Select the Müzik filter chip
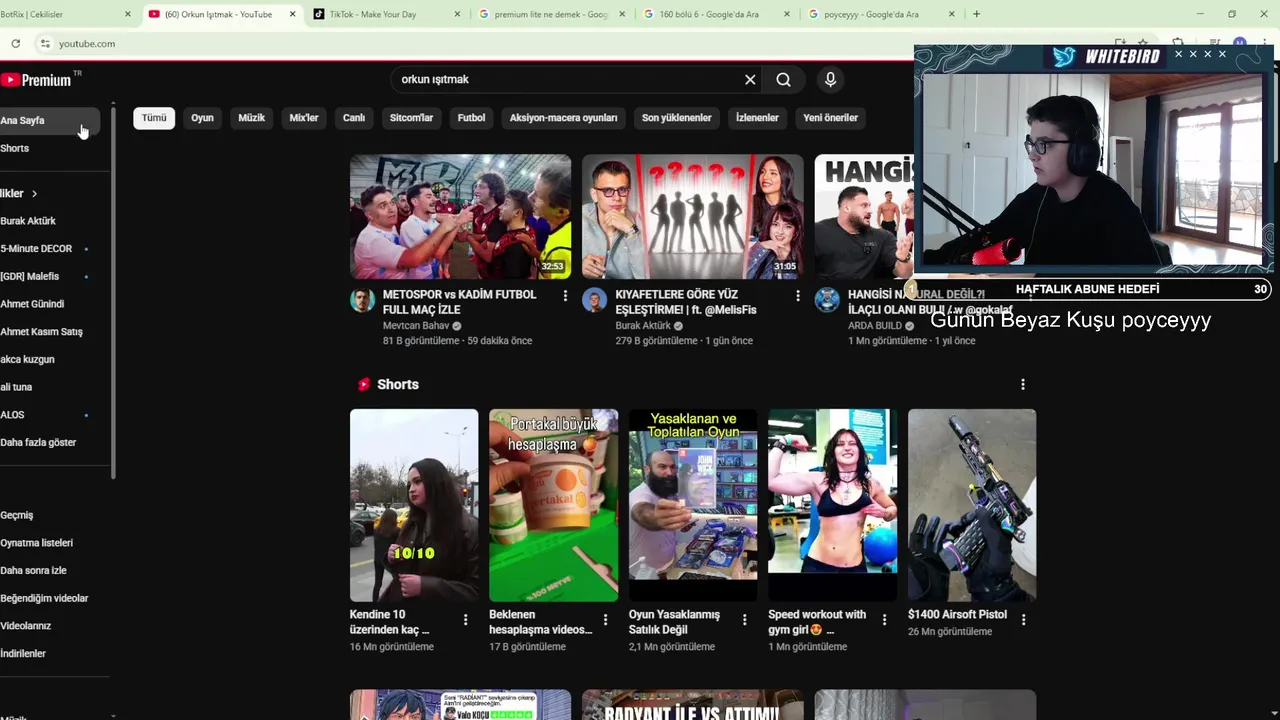The height and width of the screenshot is (720, 1280). pos(251,118)
